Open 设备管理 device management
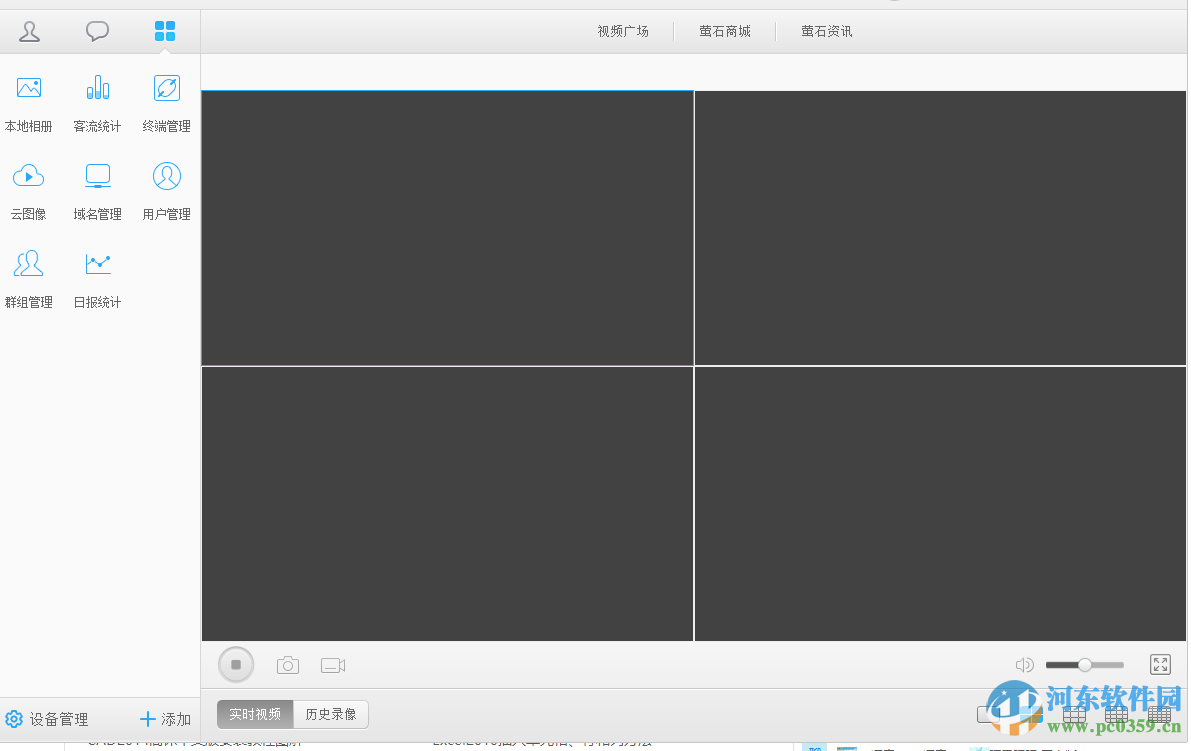 46,719
